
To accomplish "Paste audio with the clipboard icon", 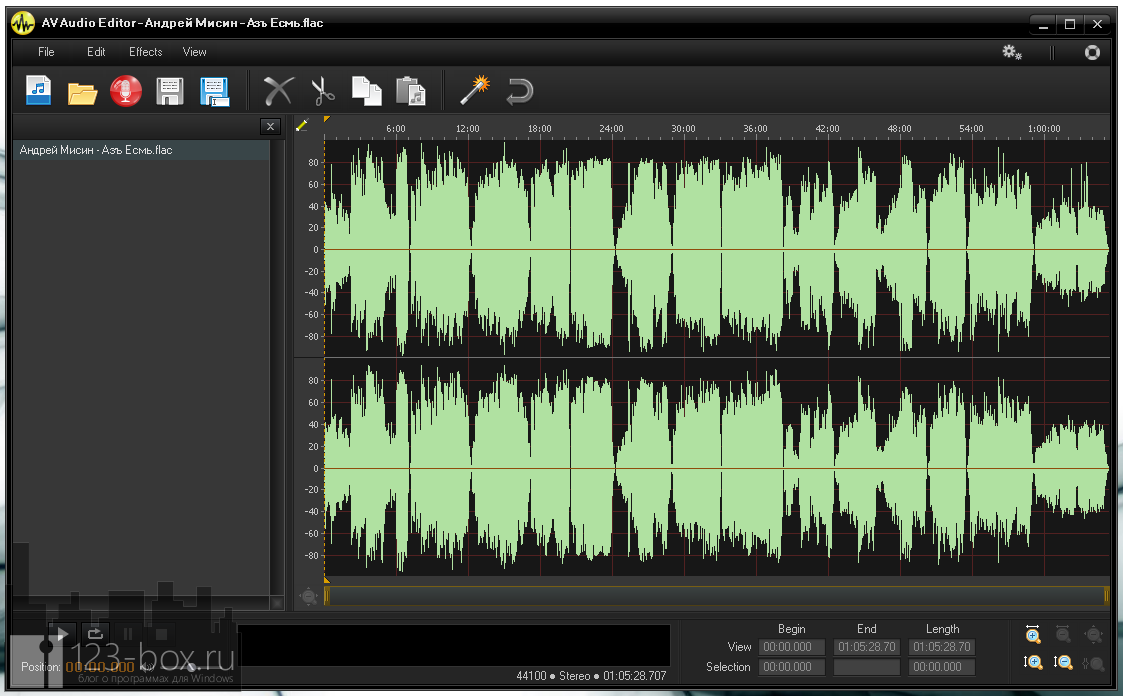I will 411,92.
